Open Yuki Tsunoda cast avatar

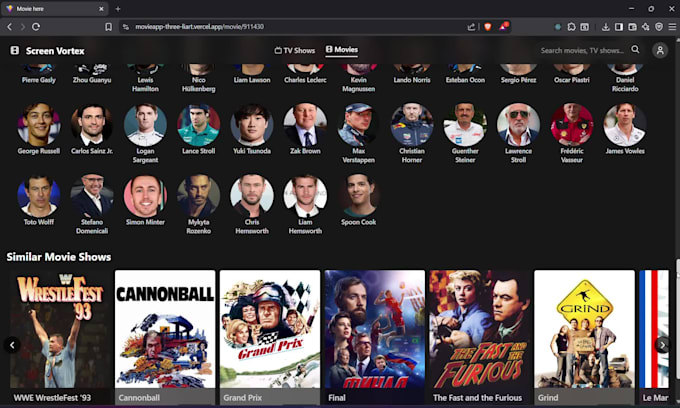[x=252, y=124]
